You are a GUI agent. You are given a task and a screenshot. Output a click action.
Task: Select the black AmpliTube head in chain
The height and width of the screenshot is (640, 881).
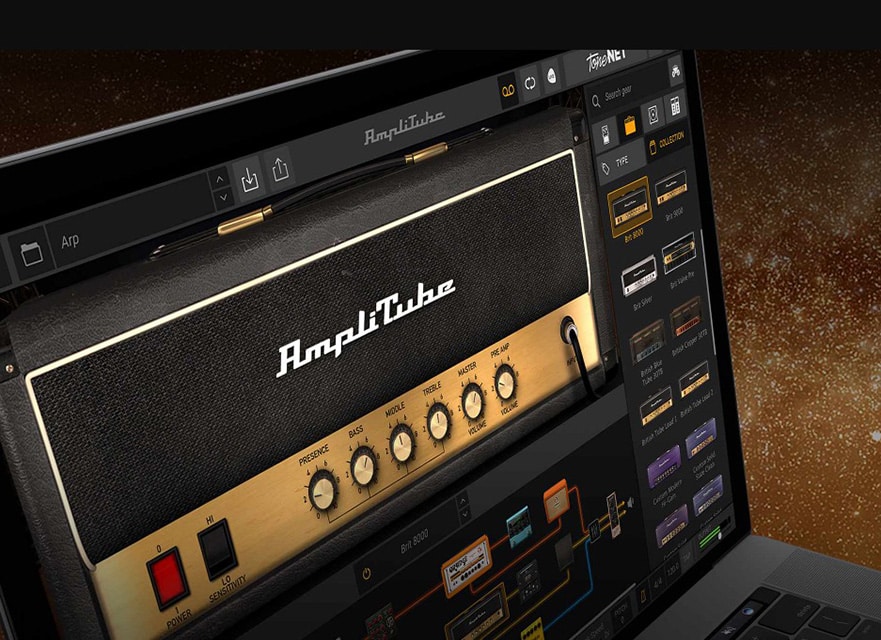click(478, 615)
